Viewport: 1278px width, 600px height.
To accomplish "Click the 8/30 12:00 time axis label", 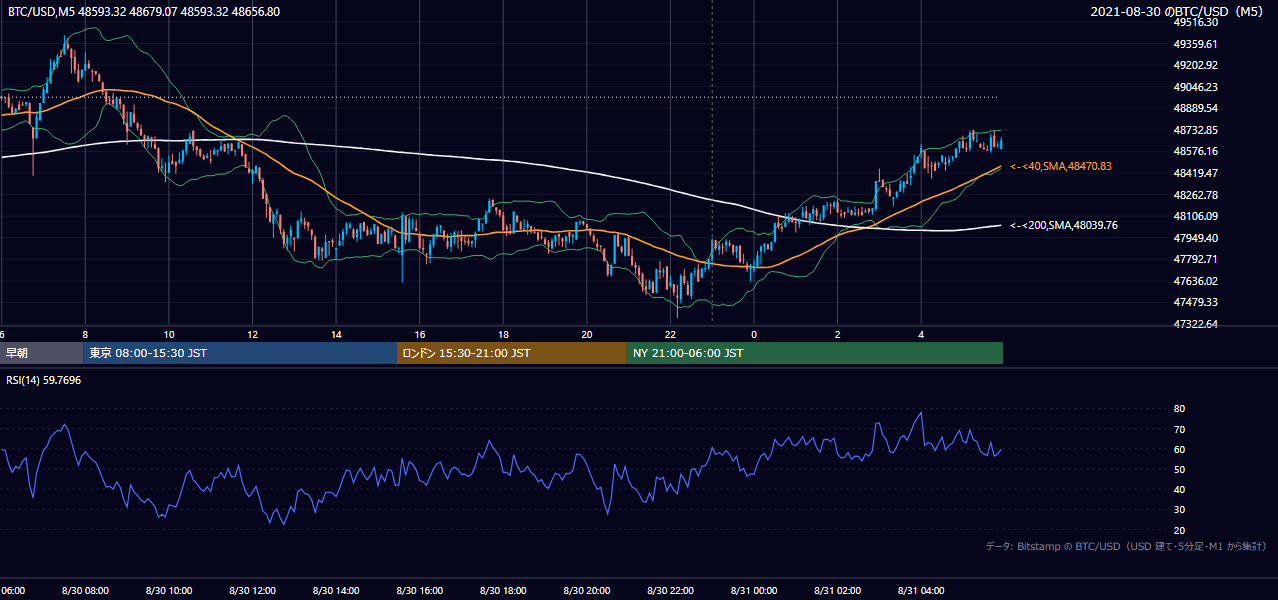I will point(252,591).
